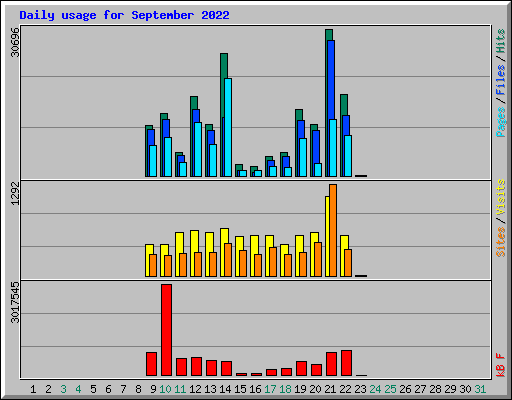Viewport: 512px width, 400px height.
Task: Click the green day 31 axis label
Action: pyautogui.click(x=480, y=389)
